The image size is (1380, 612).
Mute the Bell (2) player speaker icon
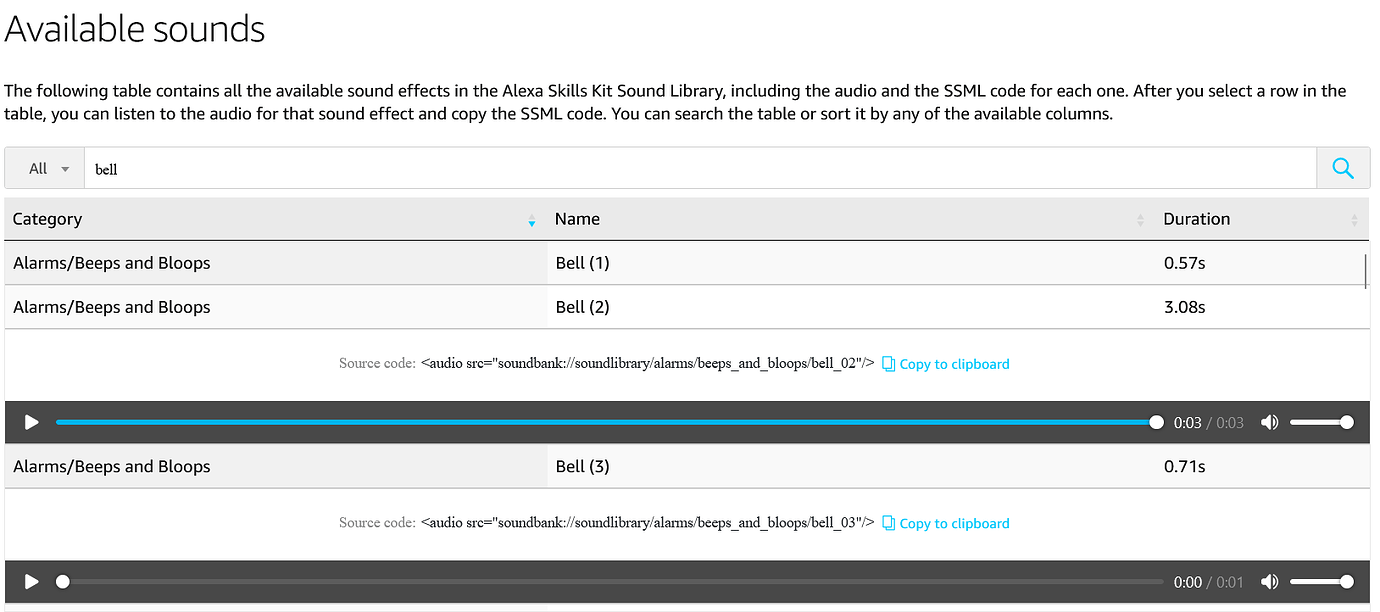pyautogui.click(x=1270, y=422)
